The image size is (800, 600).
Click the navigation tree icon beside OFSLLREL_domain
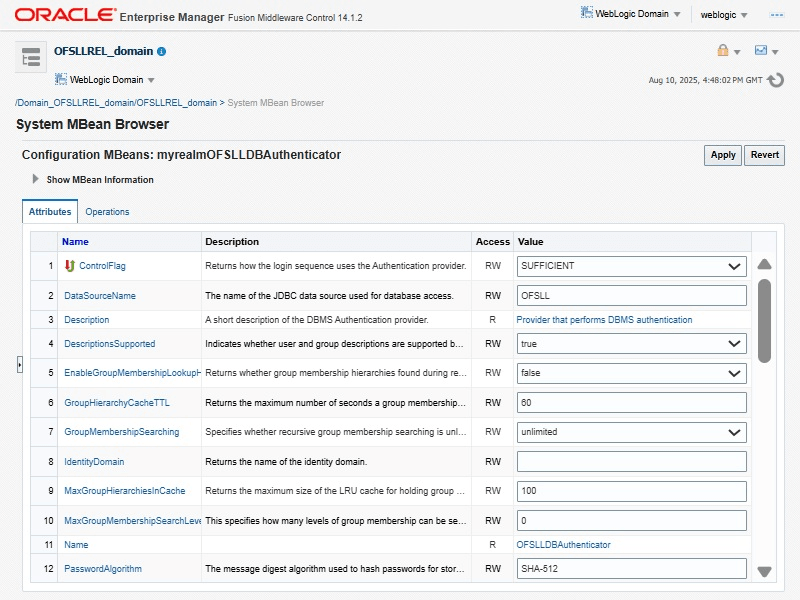pyautogui.click(x=31, y=57)
